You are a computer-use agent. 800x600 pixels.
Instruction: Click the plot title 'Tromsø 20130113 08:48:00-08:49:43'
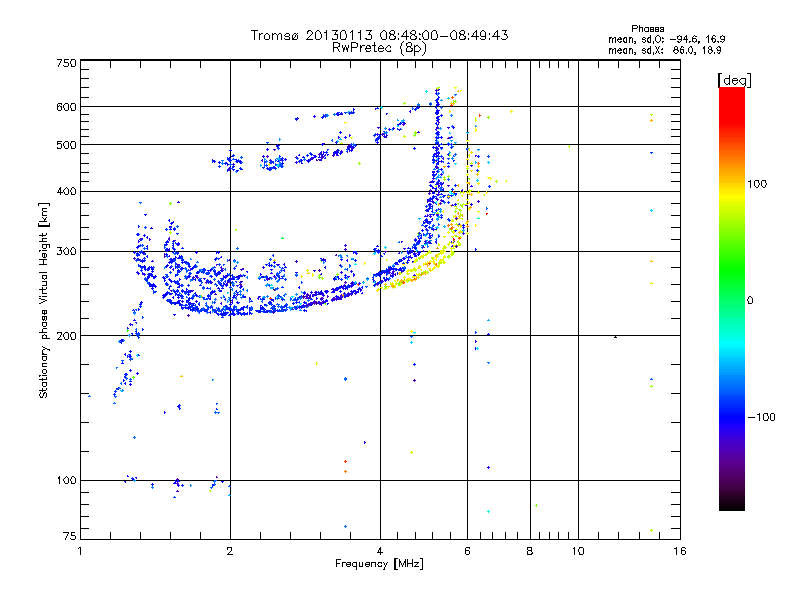(x=379, y=35)
